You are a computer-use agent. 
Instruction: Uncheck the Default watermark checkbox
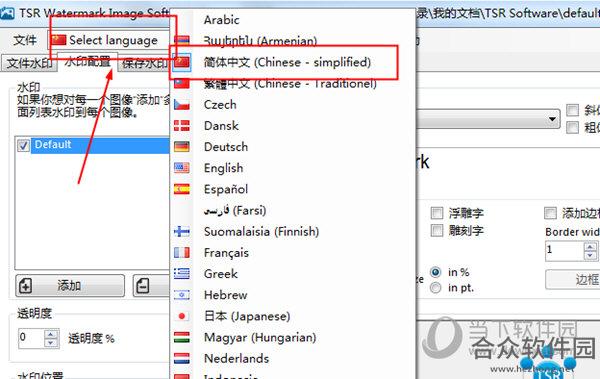[x=23, y=145]
